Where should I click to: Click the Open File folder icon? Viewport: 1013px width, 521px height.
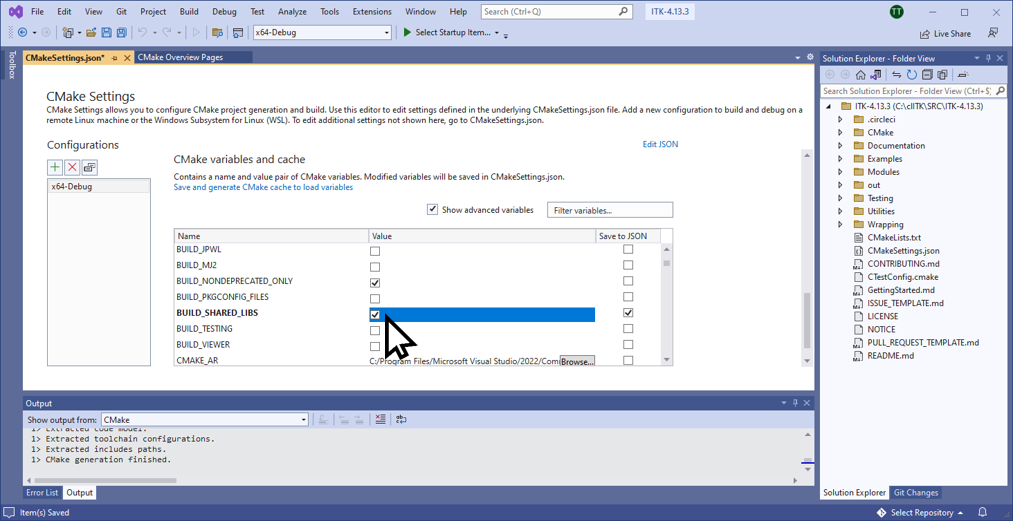tap(91, 32)
